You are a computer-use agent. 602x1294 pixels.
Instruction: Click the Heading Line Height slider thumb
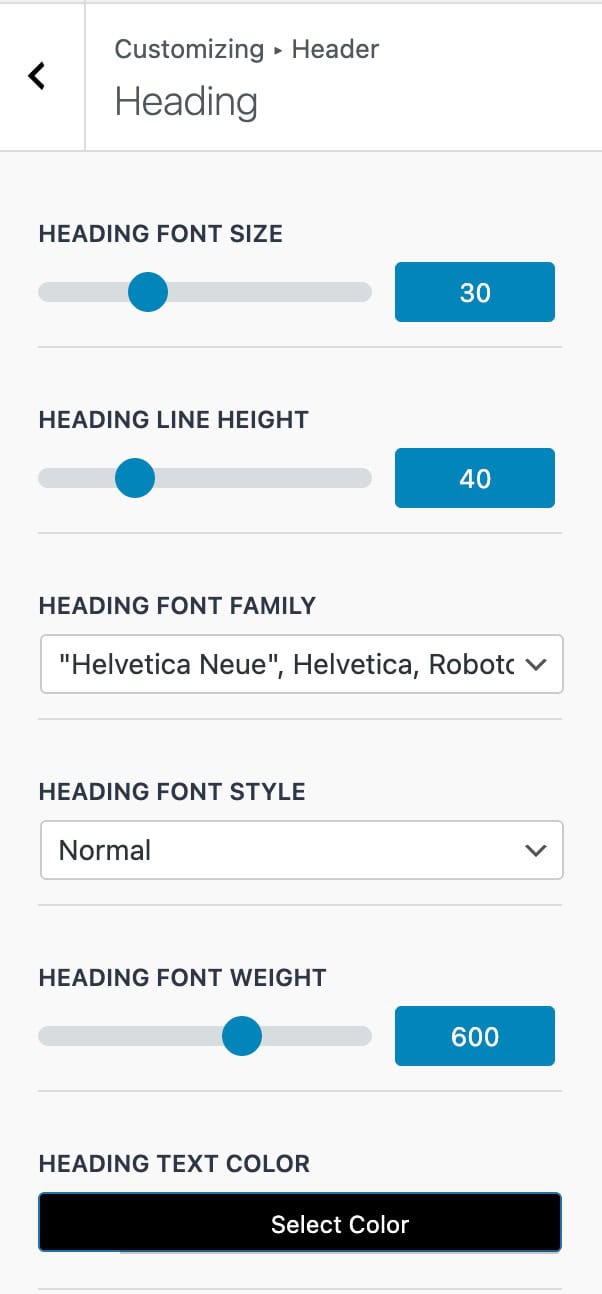[134, 478]
